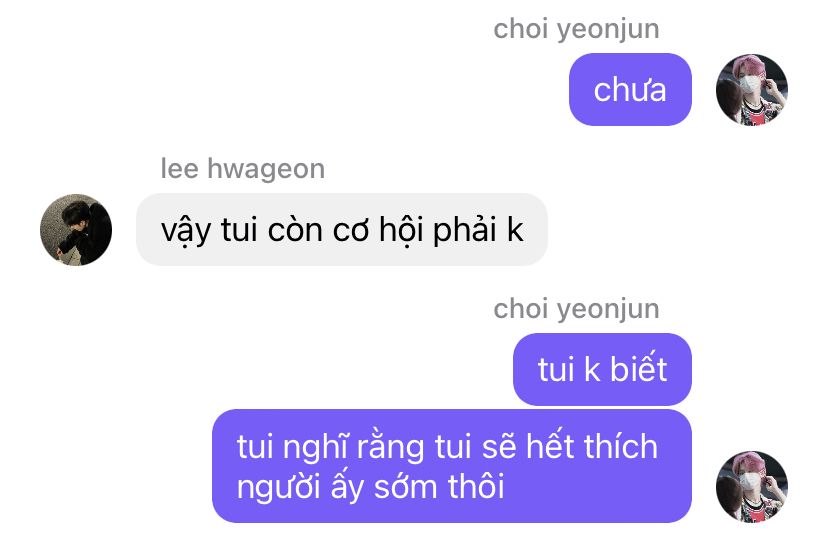Click the word 'biết' in the purple bubble
This screenshot has height=544, width=828.
638,368
